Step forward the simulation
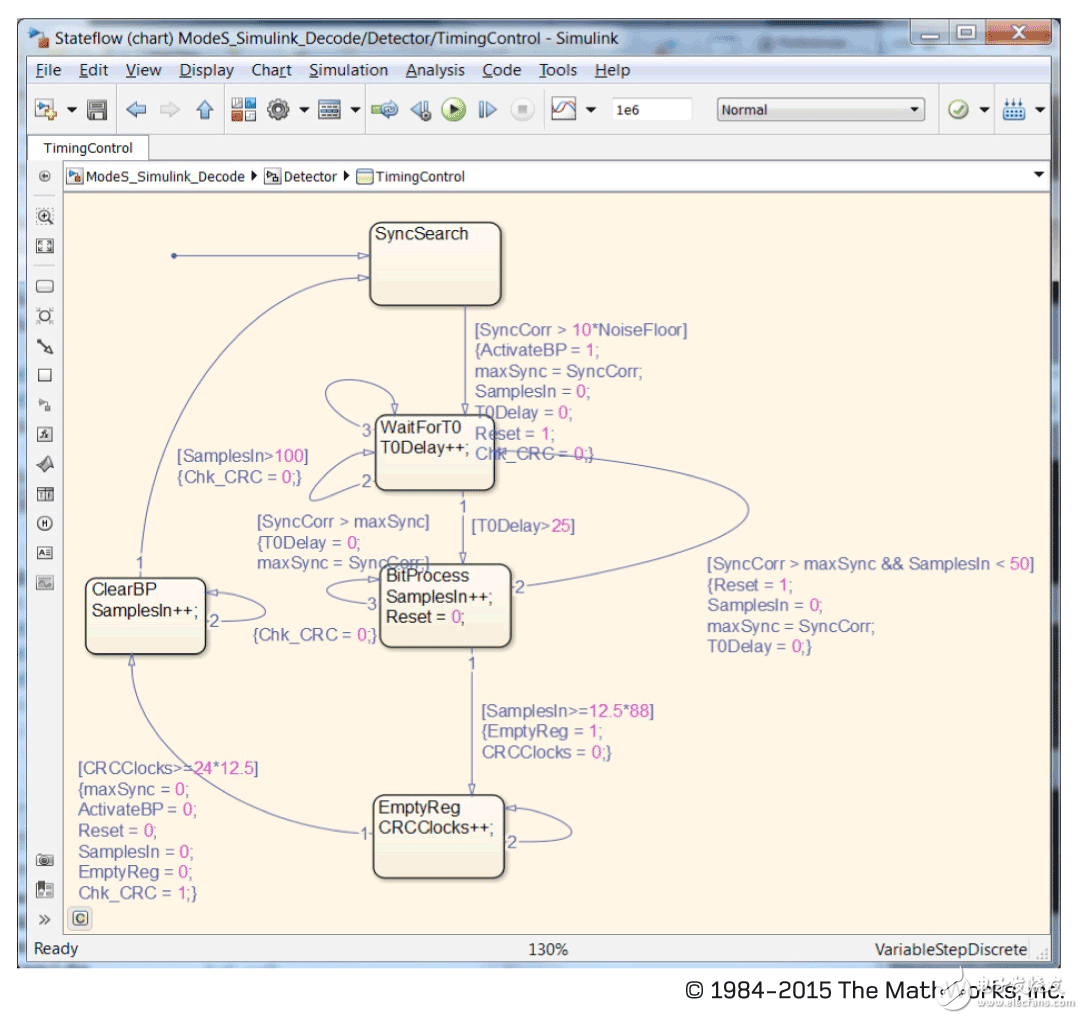Viewport: 1083px width, 1019px height. [x=487, y=110]
